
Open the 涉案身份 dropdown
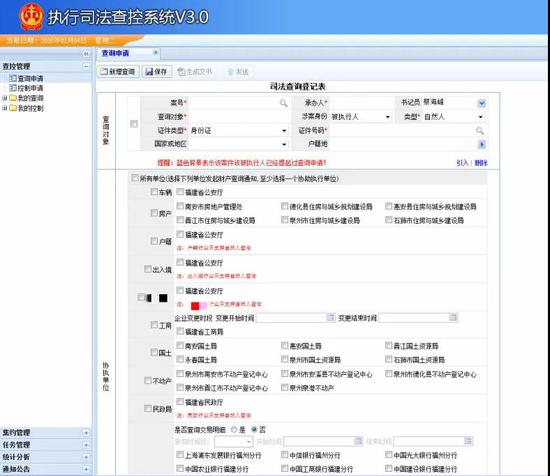point(387,117)
